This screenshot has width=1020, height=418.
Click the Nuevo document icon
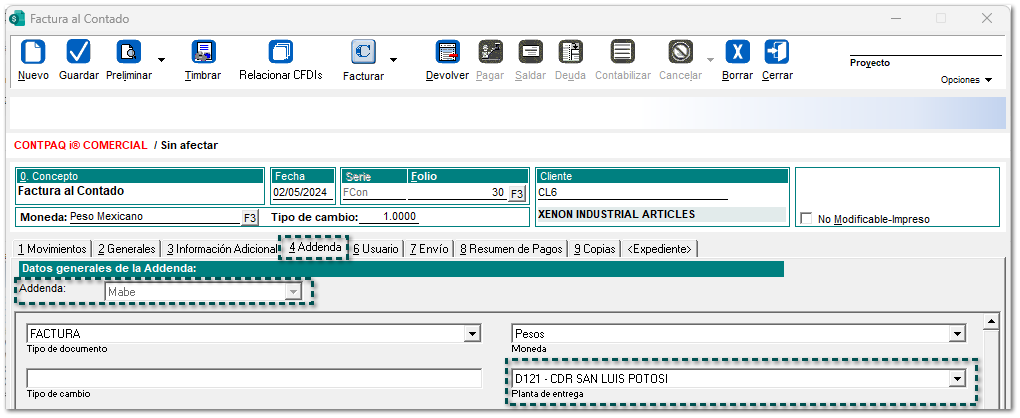pos(33,53)
